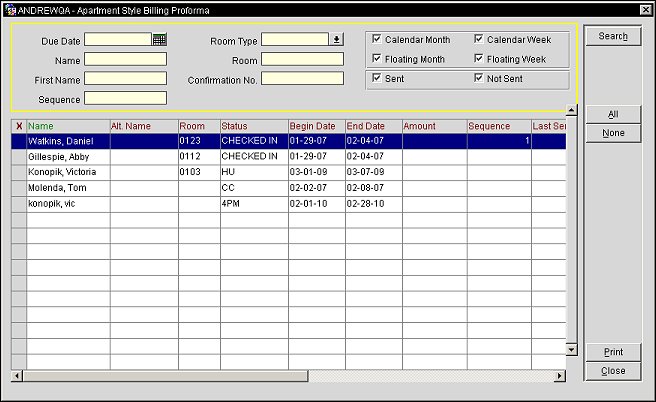Viewport: 656px width, 402px height.
Task: Click the X select-all column header
Action: click(19, 126)
